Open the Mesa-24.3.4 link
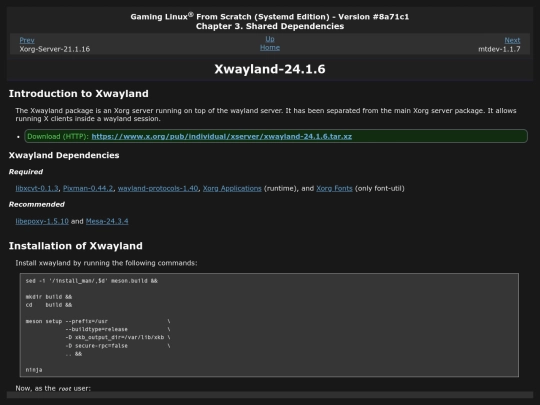Viewport: 540px width, 405px height. coord(107,221)
